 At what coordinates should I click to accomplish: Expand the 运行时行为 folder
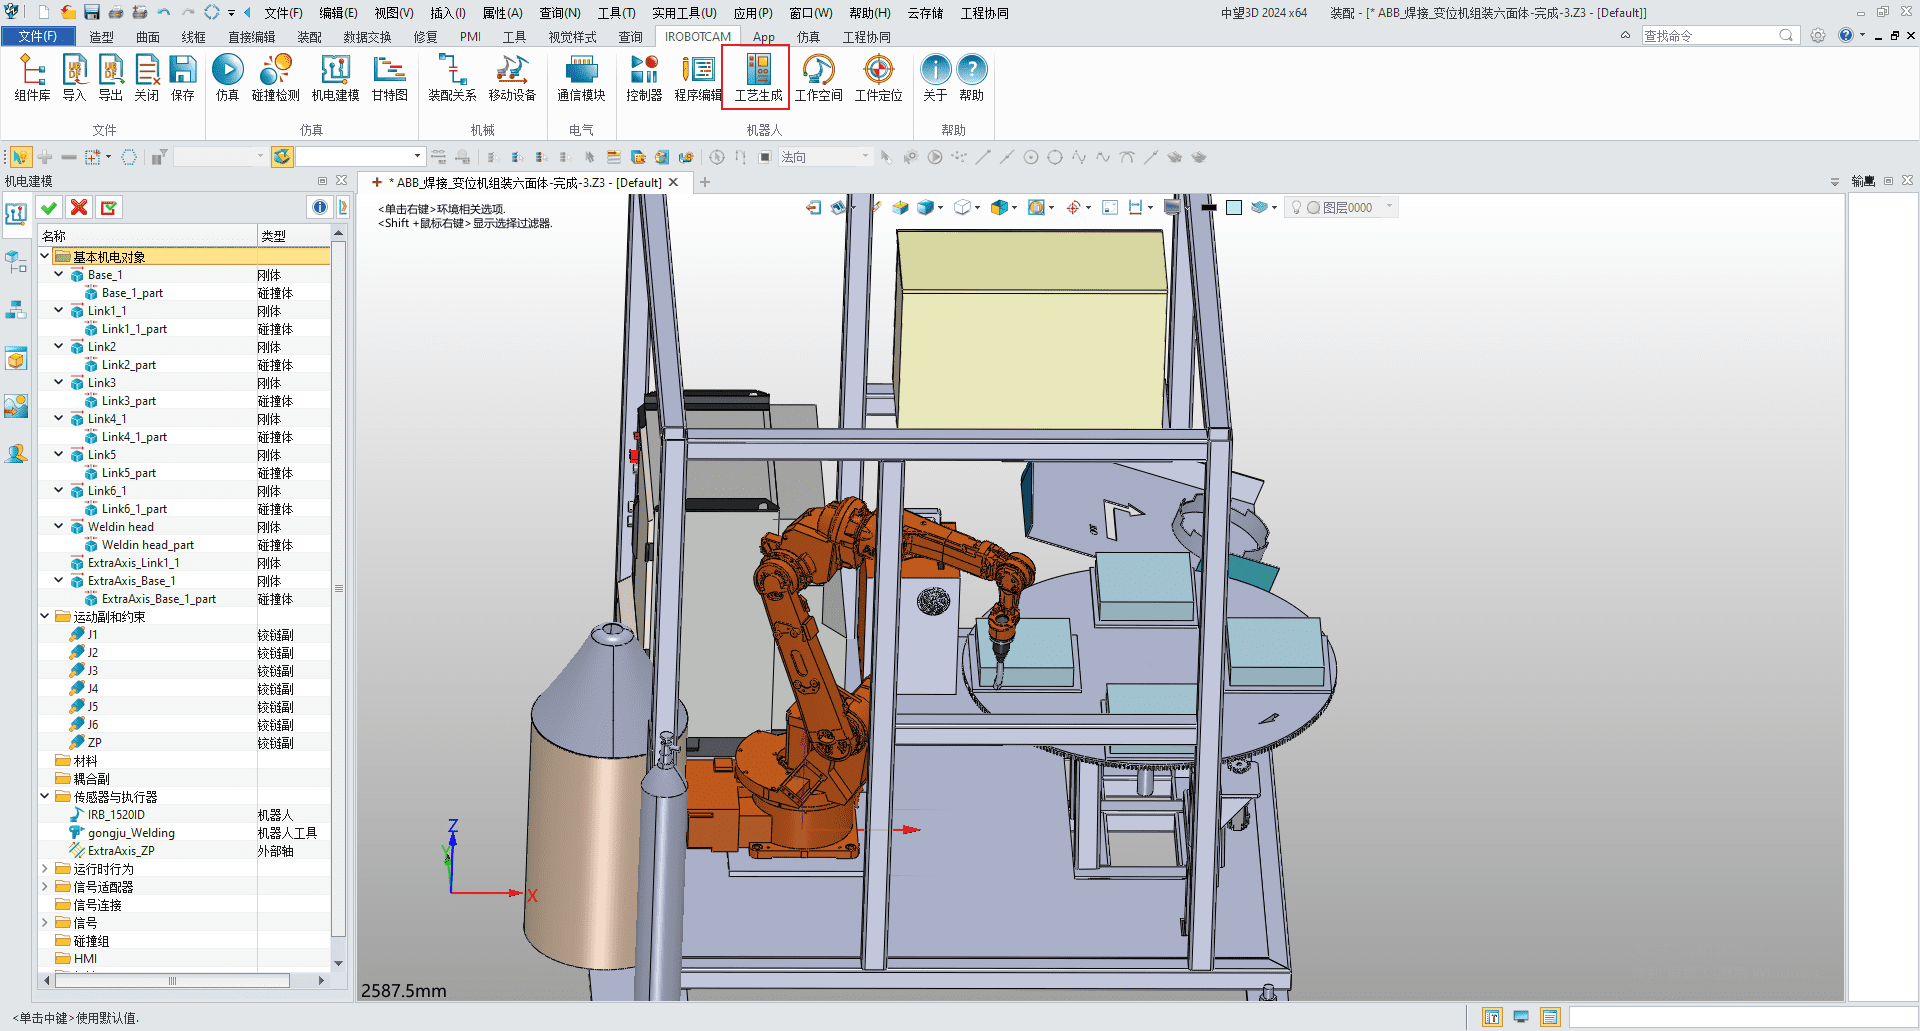[x=45, y=869]
